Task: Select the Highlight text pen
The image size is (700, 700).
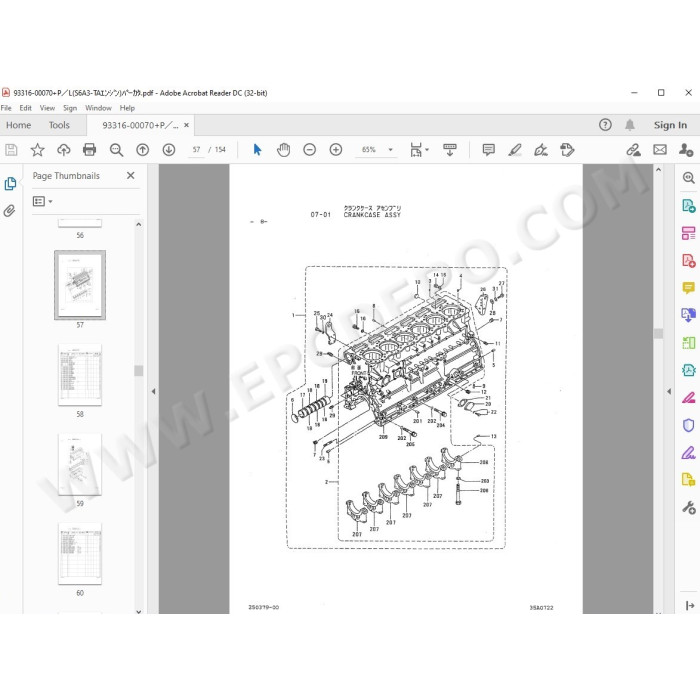Action: (x=515, y=150)
